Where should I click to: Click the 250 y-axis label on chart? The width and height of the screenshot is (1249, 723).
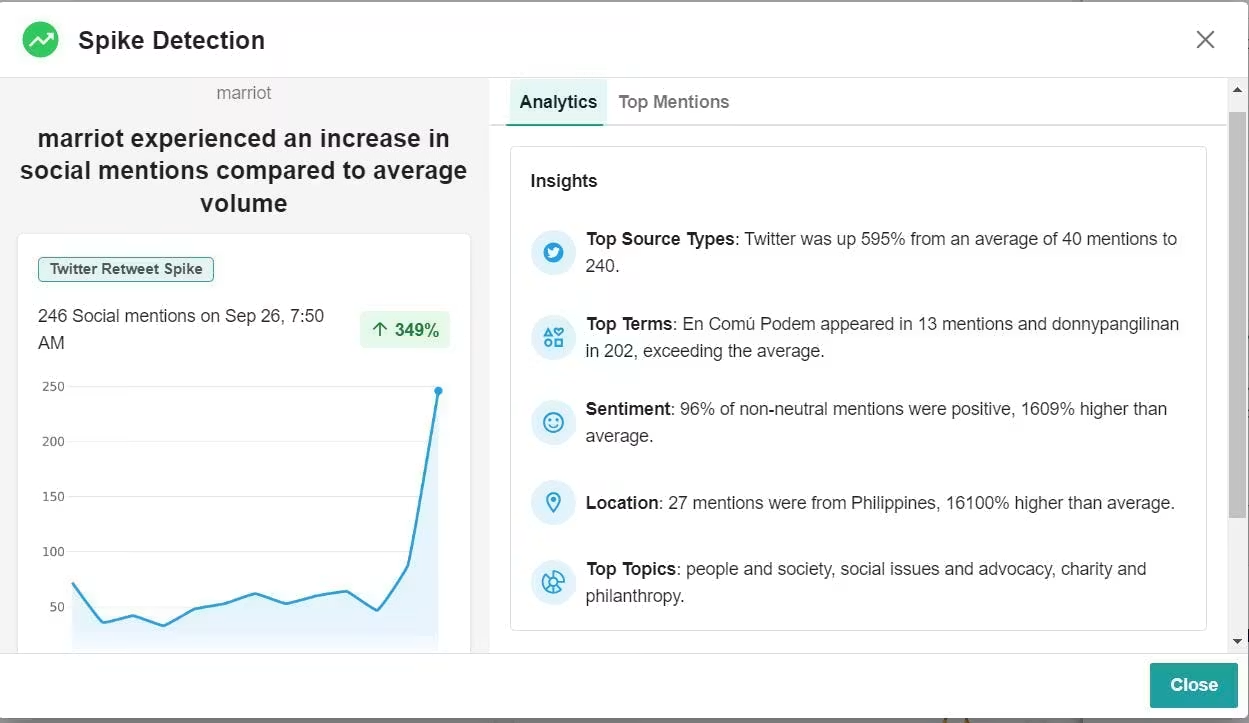coord(53,387)
